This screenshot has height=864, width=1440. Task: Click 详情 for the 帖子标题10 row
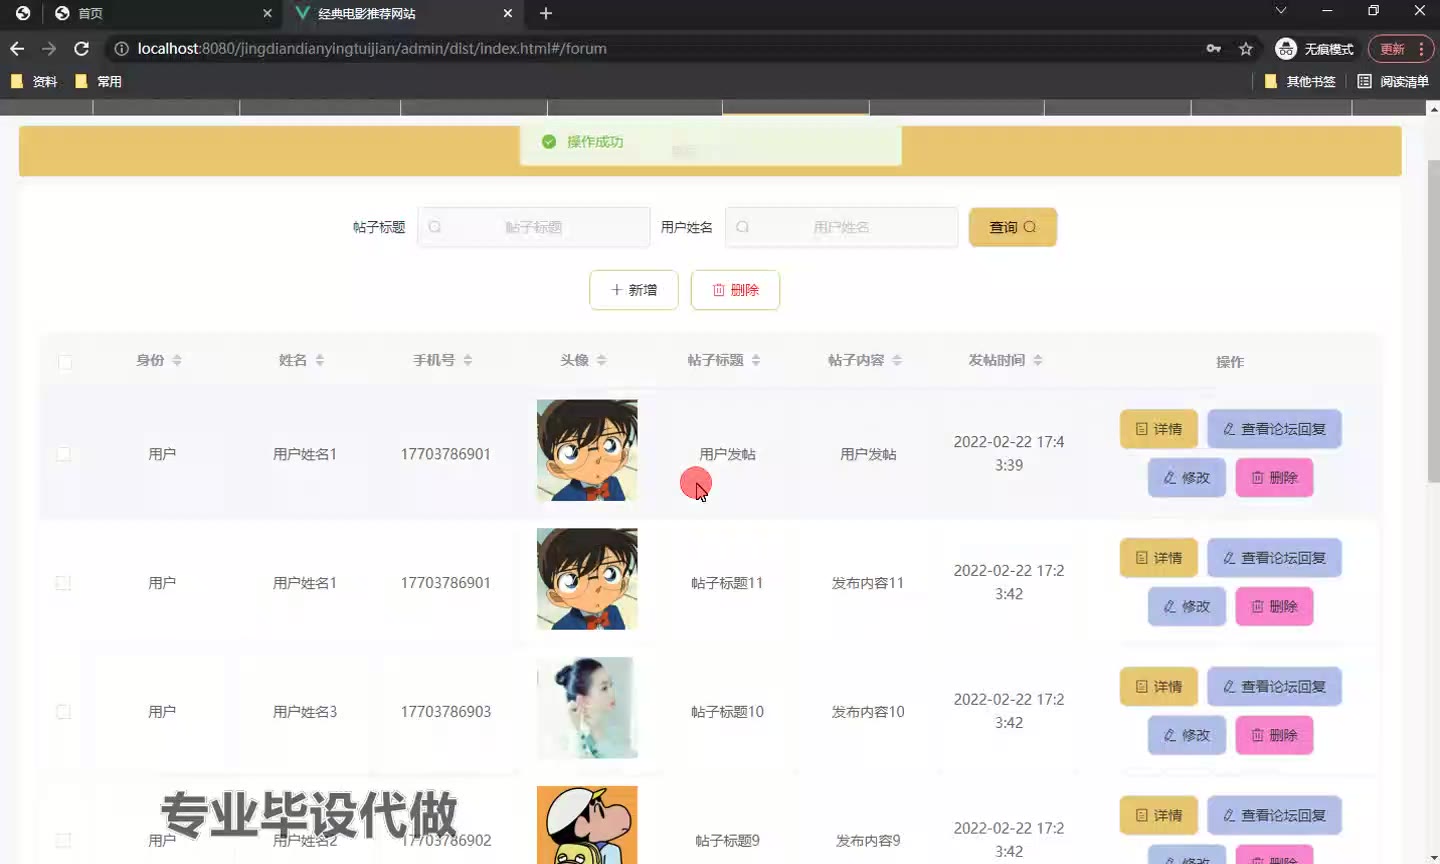[x=1158, y=687]
